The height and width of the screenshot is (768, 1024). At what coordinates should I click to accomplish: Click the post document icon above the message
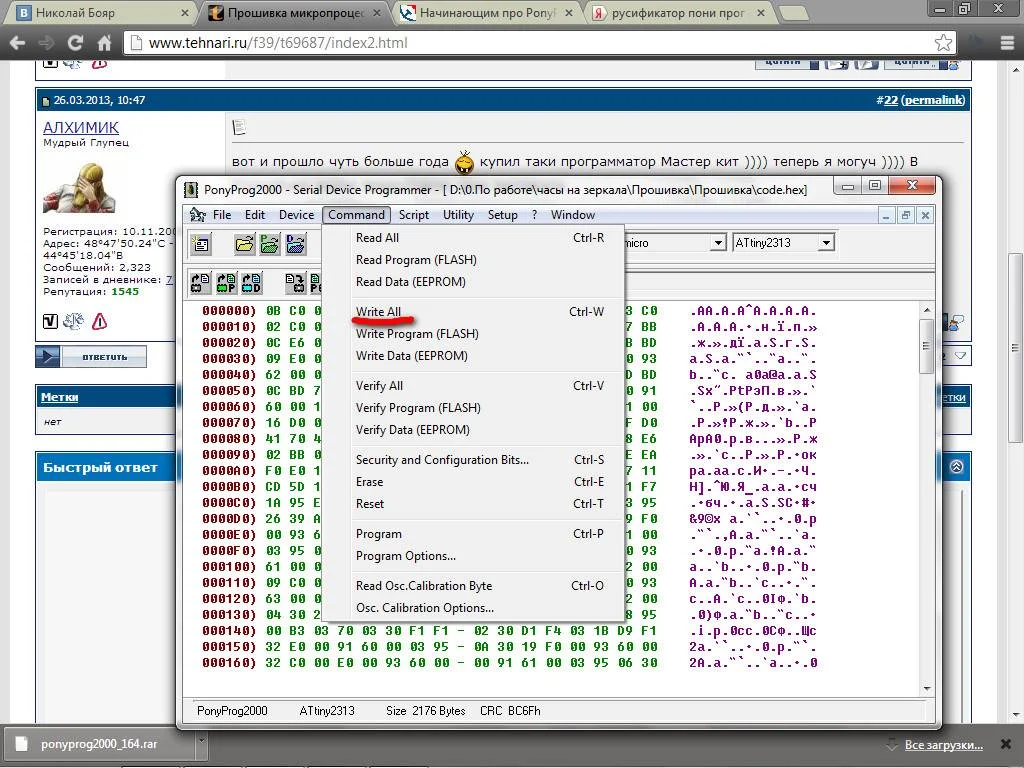pyautogui.click(x=239, y=127)
